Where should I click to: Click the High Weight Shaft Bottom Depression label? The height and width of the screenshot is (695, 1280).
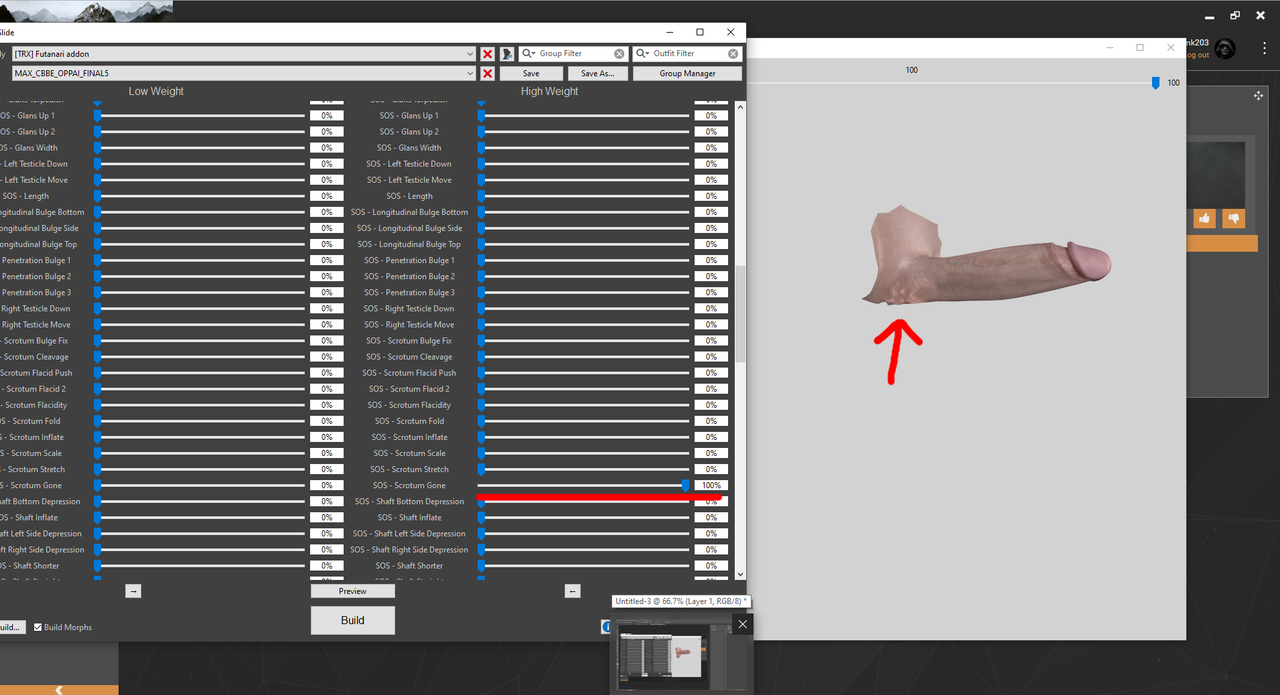(x=409, y=501)
